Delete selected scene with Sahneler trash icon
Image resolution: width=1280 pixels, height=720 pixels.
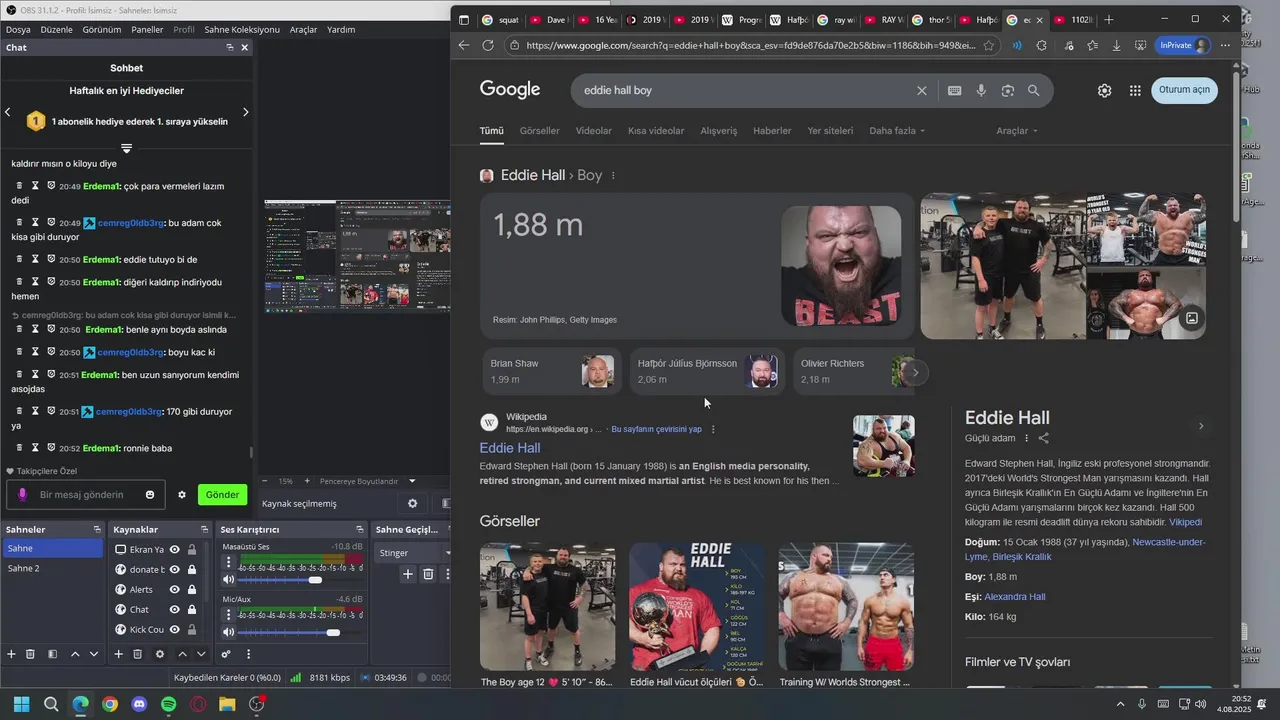point(31,654)
